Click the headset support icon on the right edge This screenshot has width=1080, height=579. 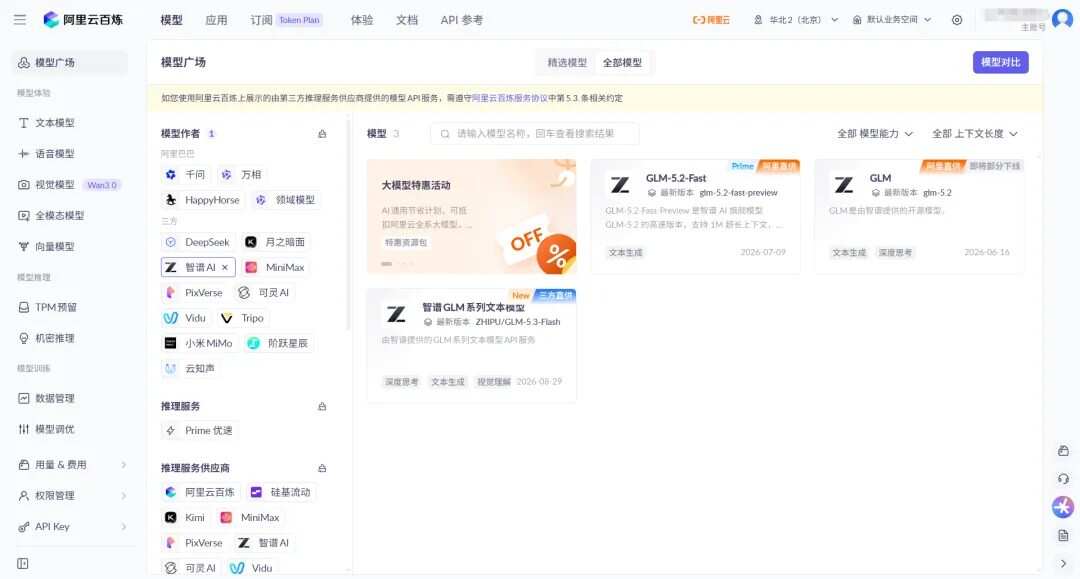click(1063, 478)
